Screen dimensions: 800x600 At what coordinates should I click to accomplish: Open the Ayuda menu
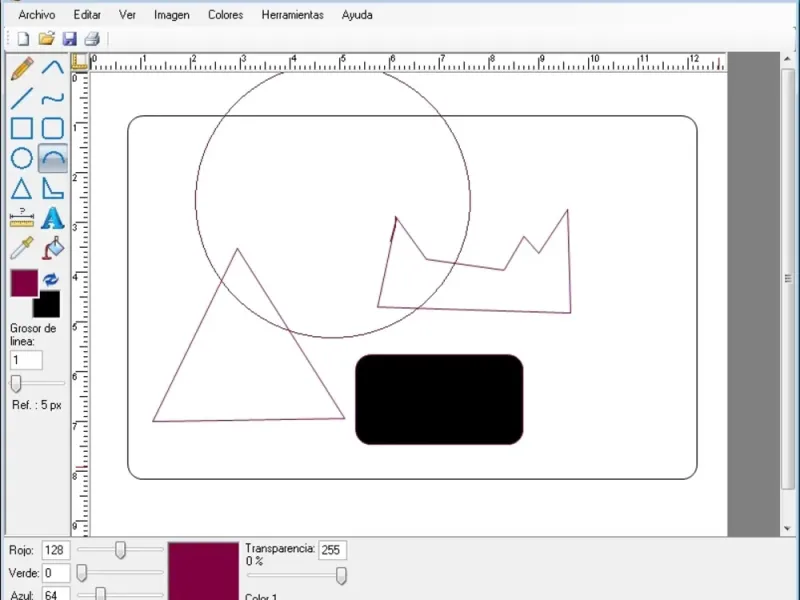[357, 15]
